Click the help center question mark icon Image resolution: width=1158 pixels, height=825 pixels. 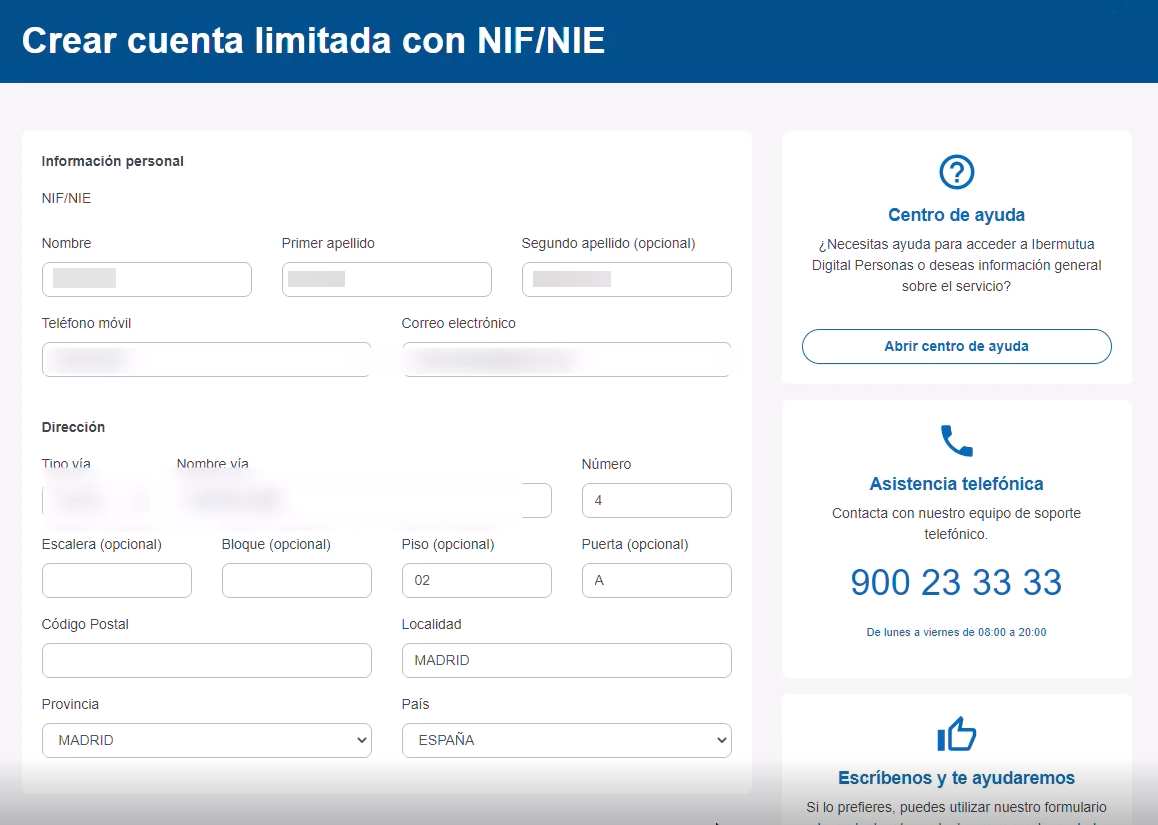click(x=956, y=172)
